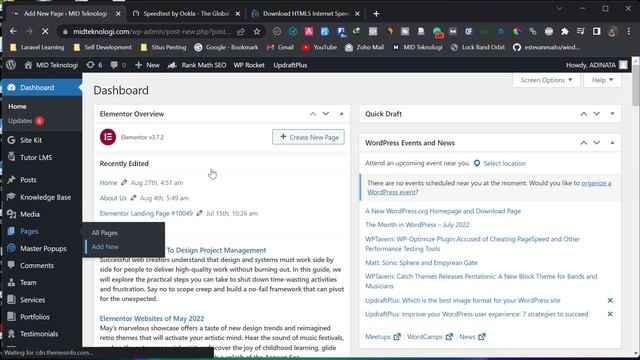Open the Rank Math SEO admin bar menu
Image resolution: width=640 pixels, height=360 pixels.
197,65
